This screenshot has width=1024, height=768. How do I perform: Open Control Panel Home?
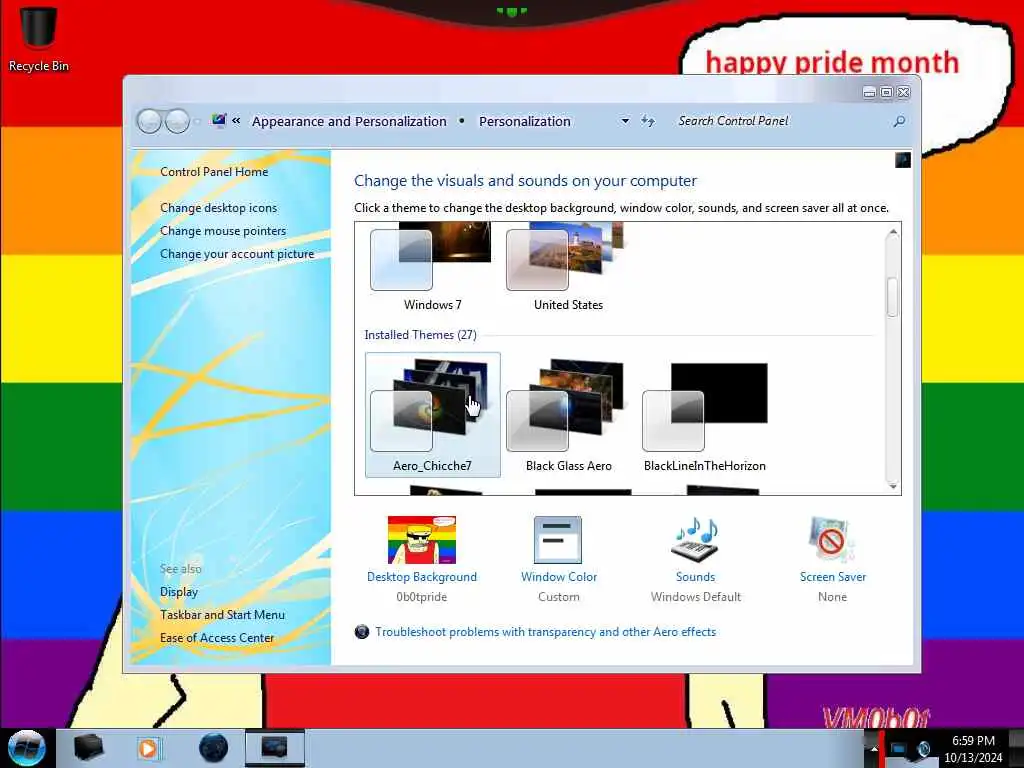pos(214,172)
